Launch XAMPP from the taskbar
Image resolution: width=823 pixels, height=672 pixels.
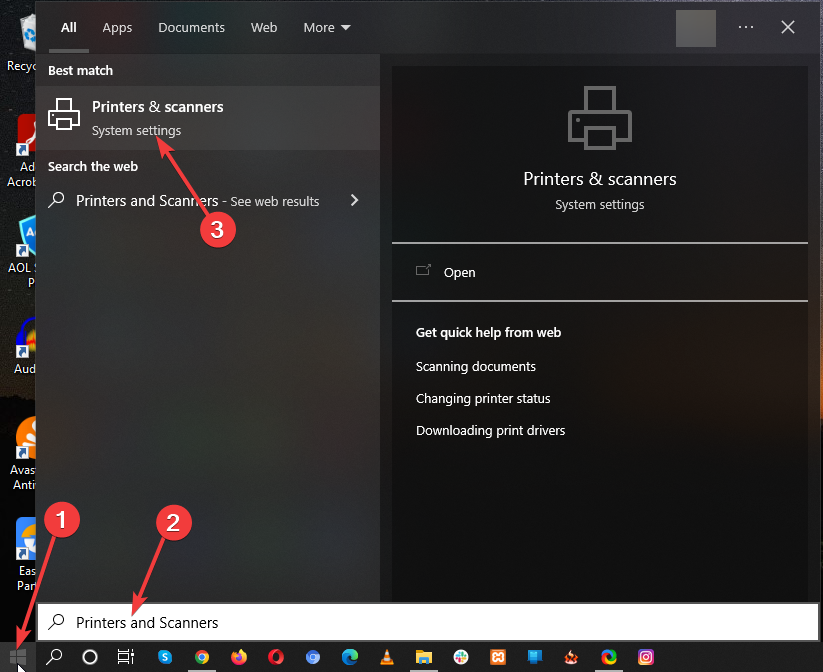click(x=498, y=657)
